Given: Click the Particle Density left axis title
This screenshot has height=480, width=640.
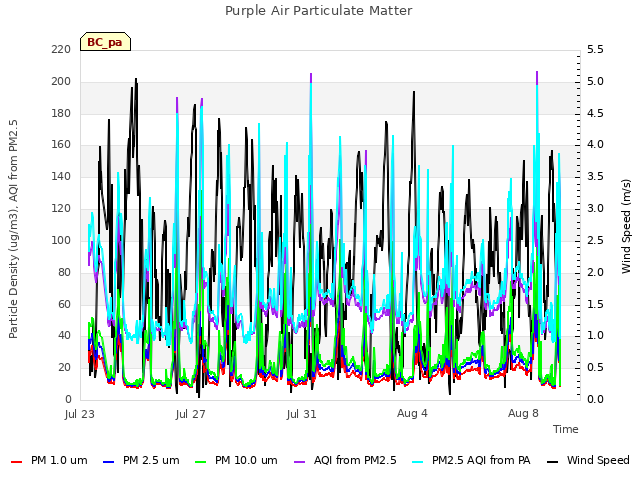Looking at the screenshot, I should coord(13,229).
